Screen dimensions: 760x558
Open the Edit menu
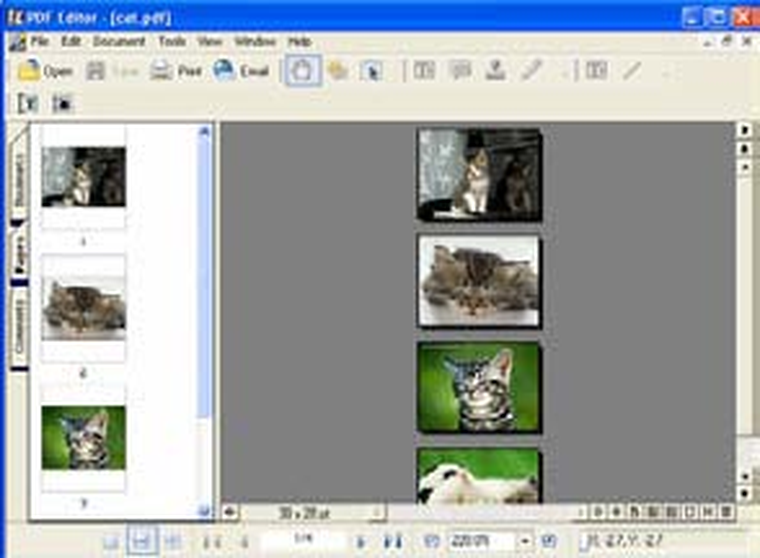[71, 42]
